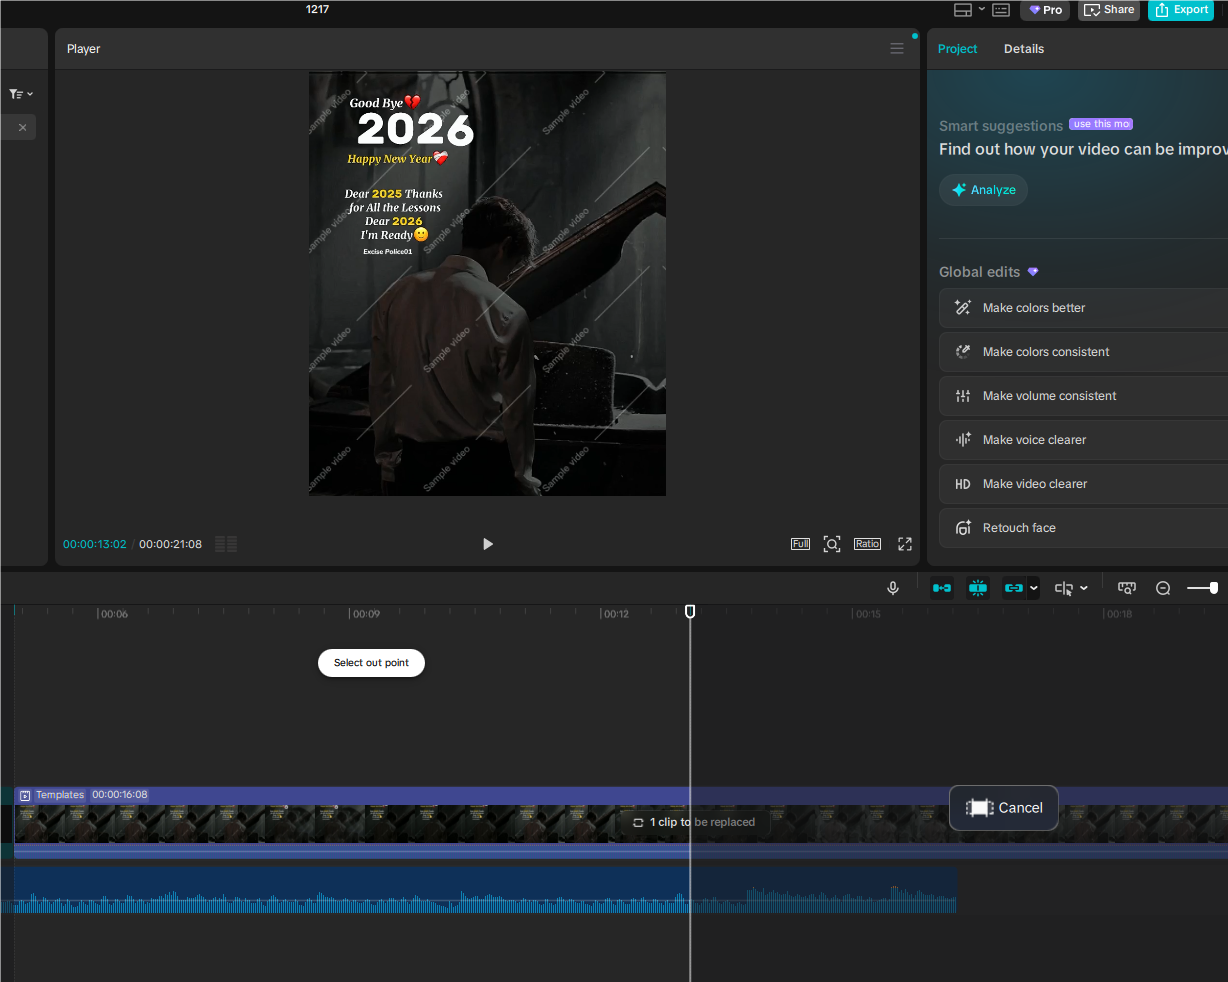Viewport: 1228px width, 982px height.
Task: Open the Player panel hamburger menu
Action: point(896,48)
